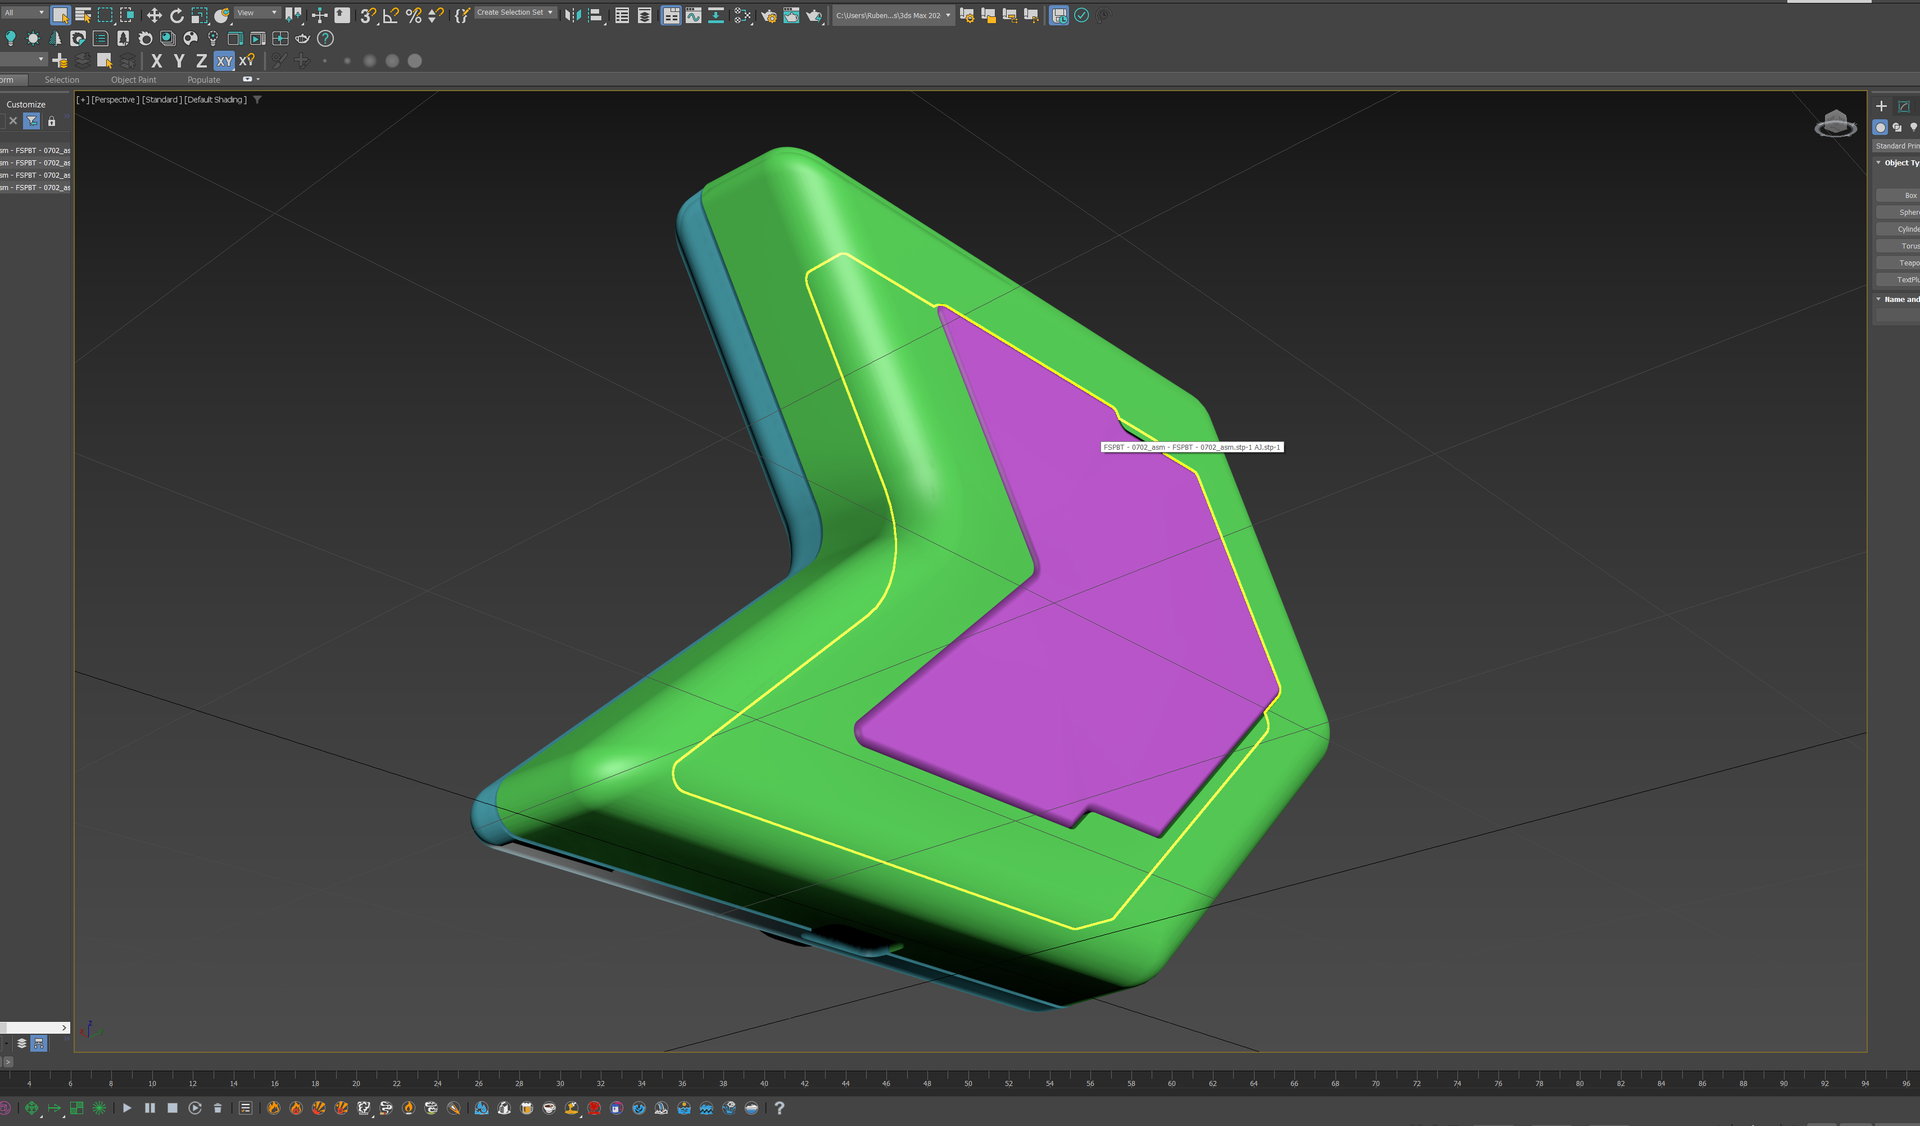Click the Mirror tool icon
1920x1126 pixels.
coord(571,15)
